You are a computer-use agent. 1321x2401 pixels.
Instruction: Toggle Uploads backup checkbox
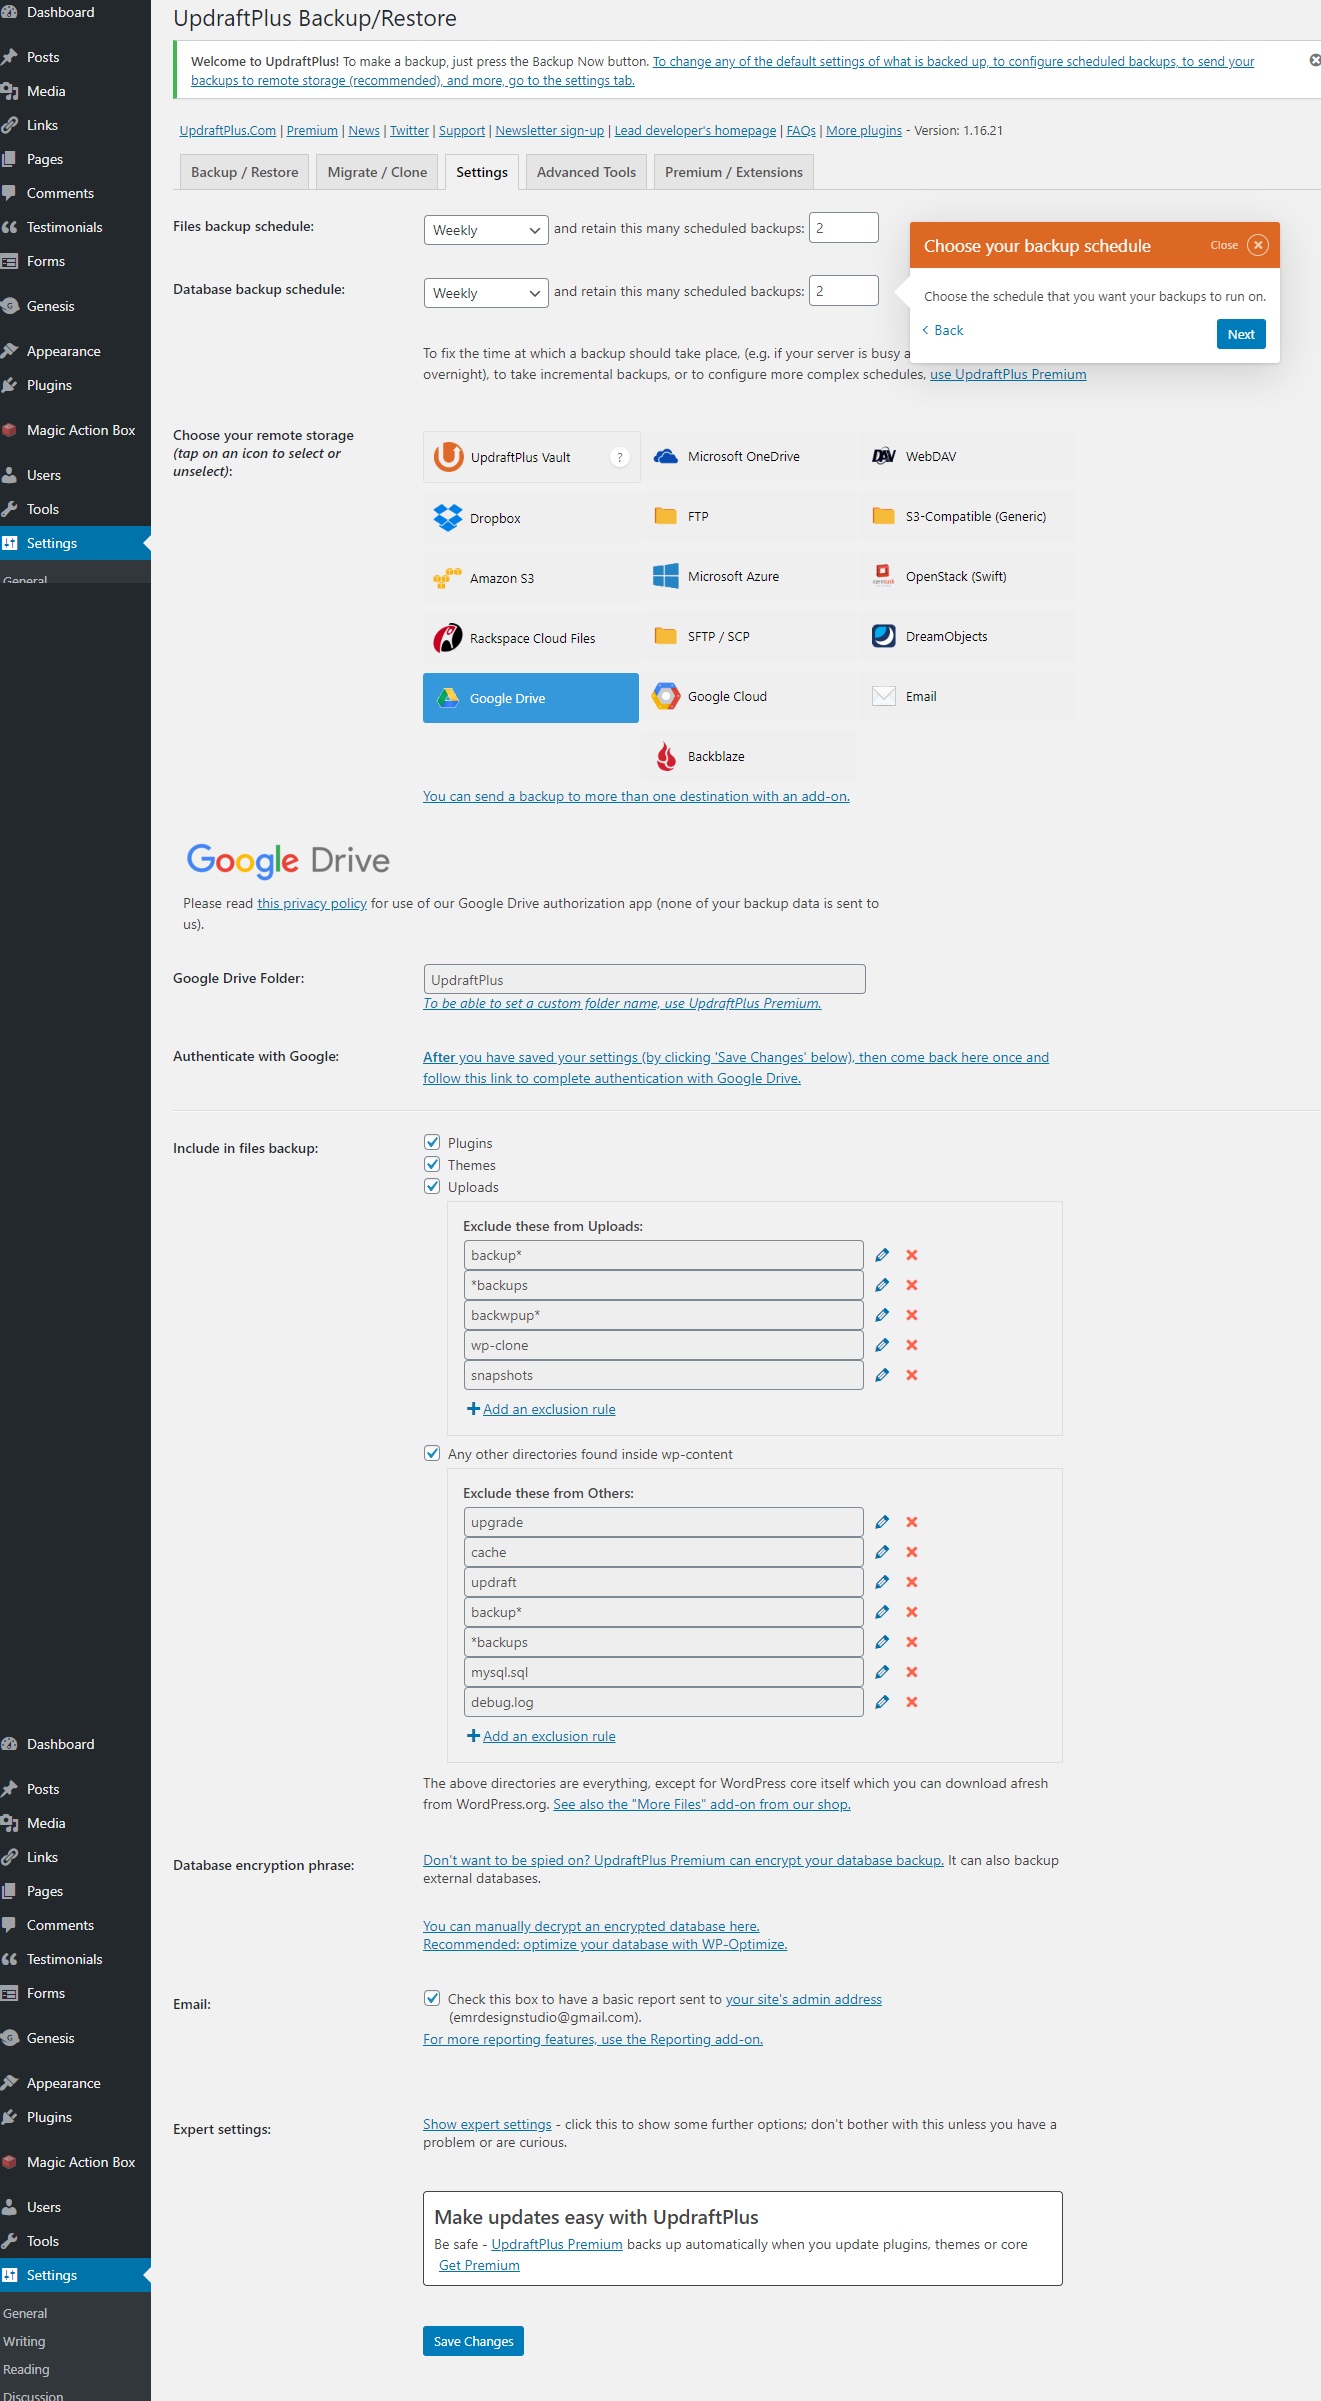(x=432, y=1186)
